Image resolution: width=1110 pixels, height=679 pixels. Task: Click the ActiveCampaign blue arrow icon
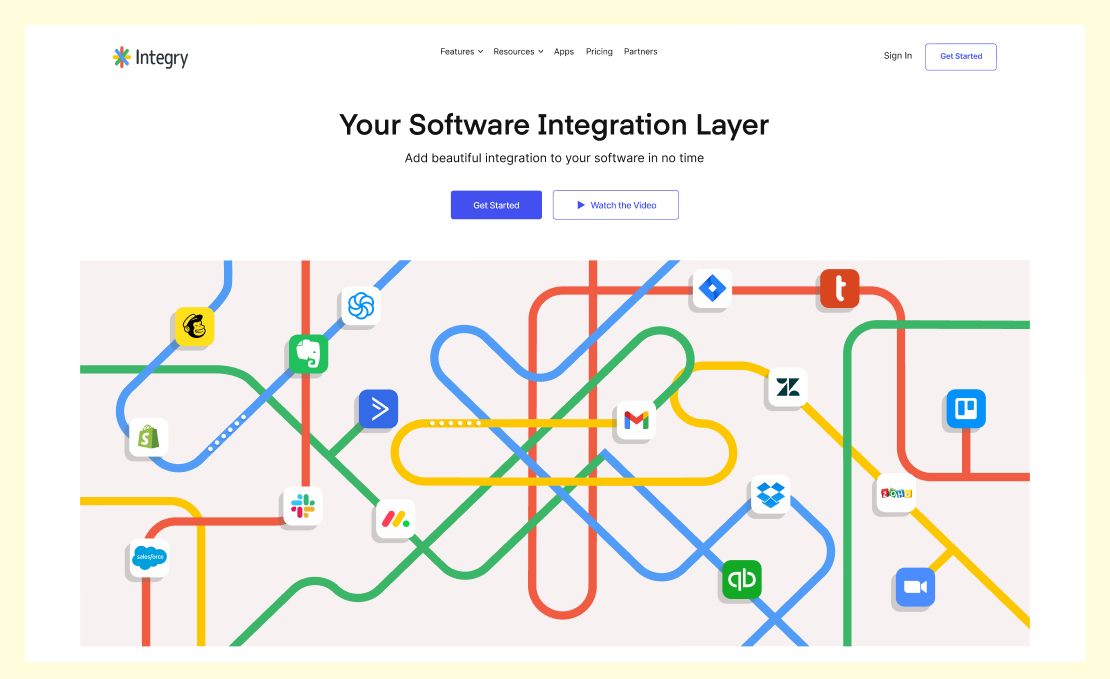click(x=379, y=409)
